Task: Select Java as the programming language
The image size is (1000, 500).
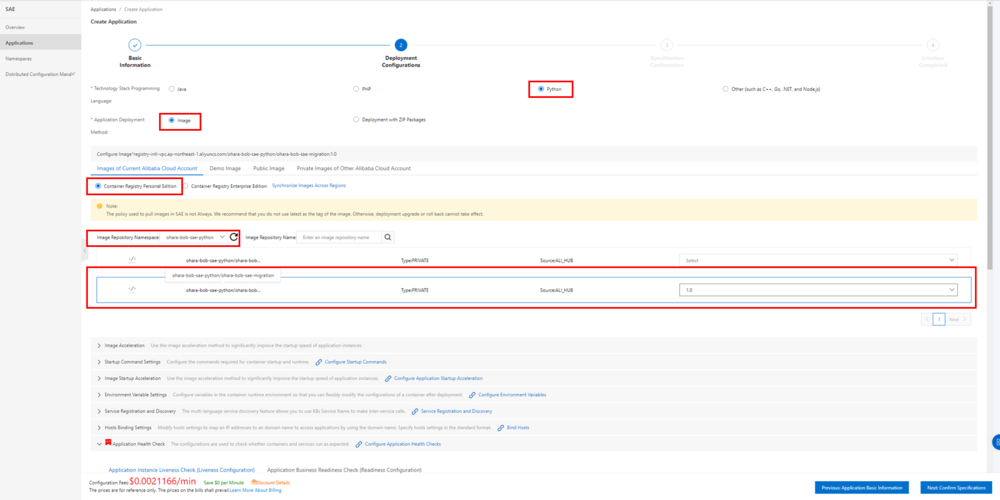Action: tap(172, 89)
